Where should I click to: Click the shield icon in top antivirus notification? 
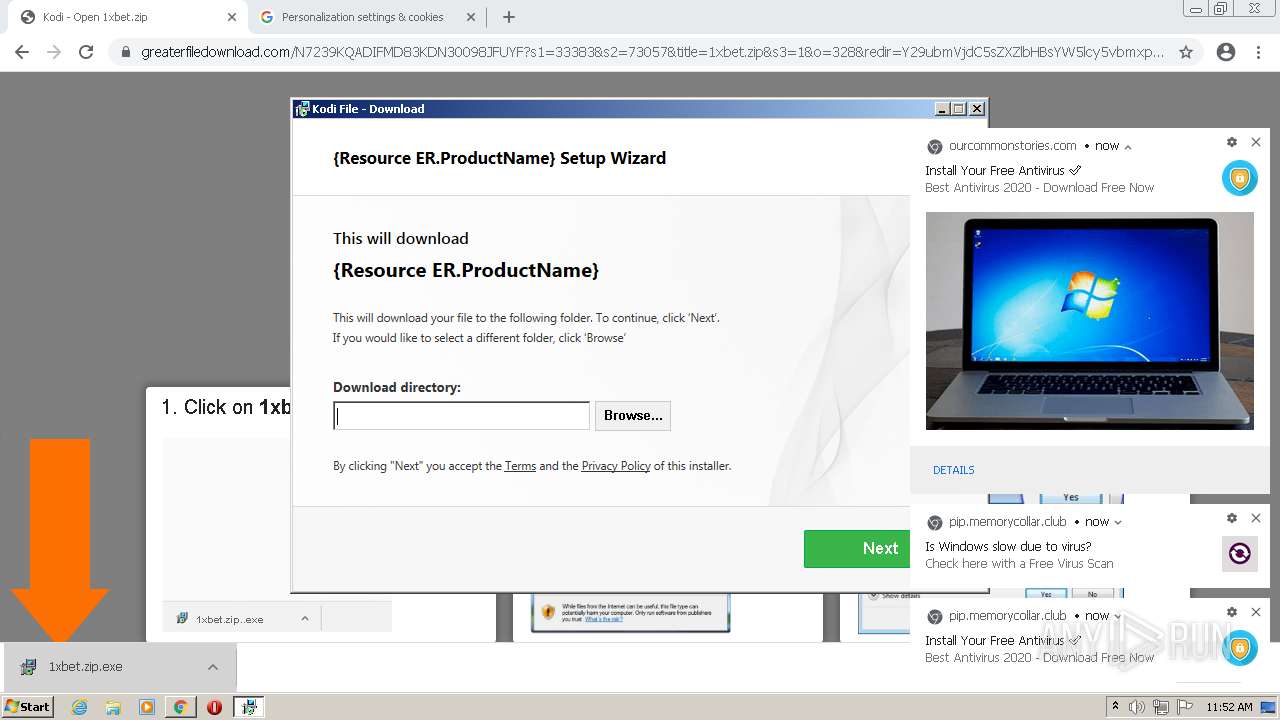coord(1240,178)
